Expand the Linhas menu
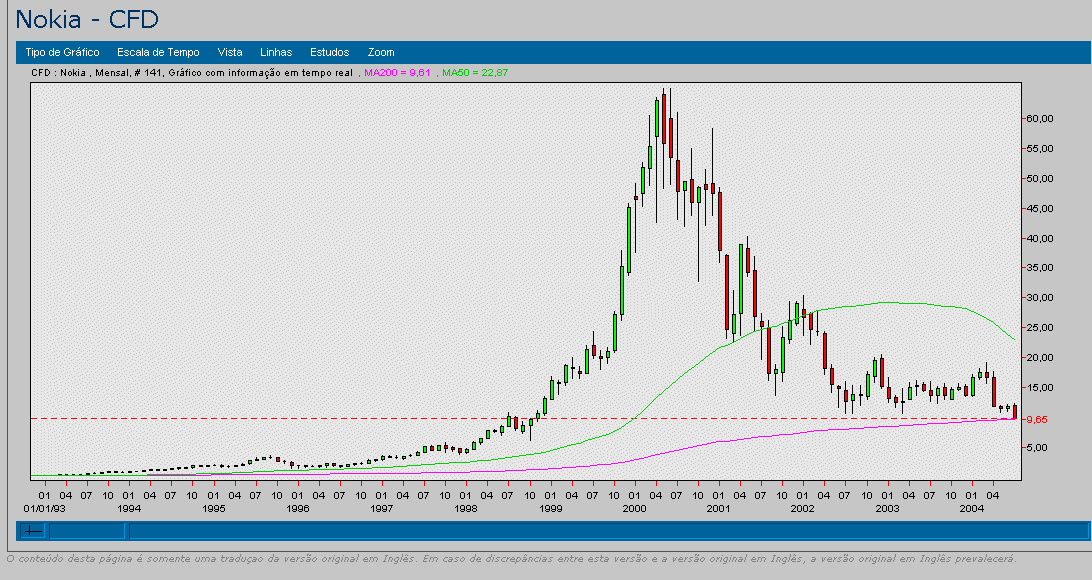The width and height of the screenshot is (1092, 580). pyautogui.click(x=276, y=52)
